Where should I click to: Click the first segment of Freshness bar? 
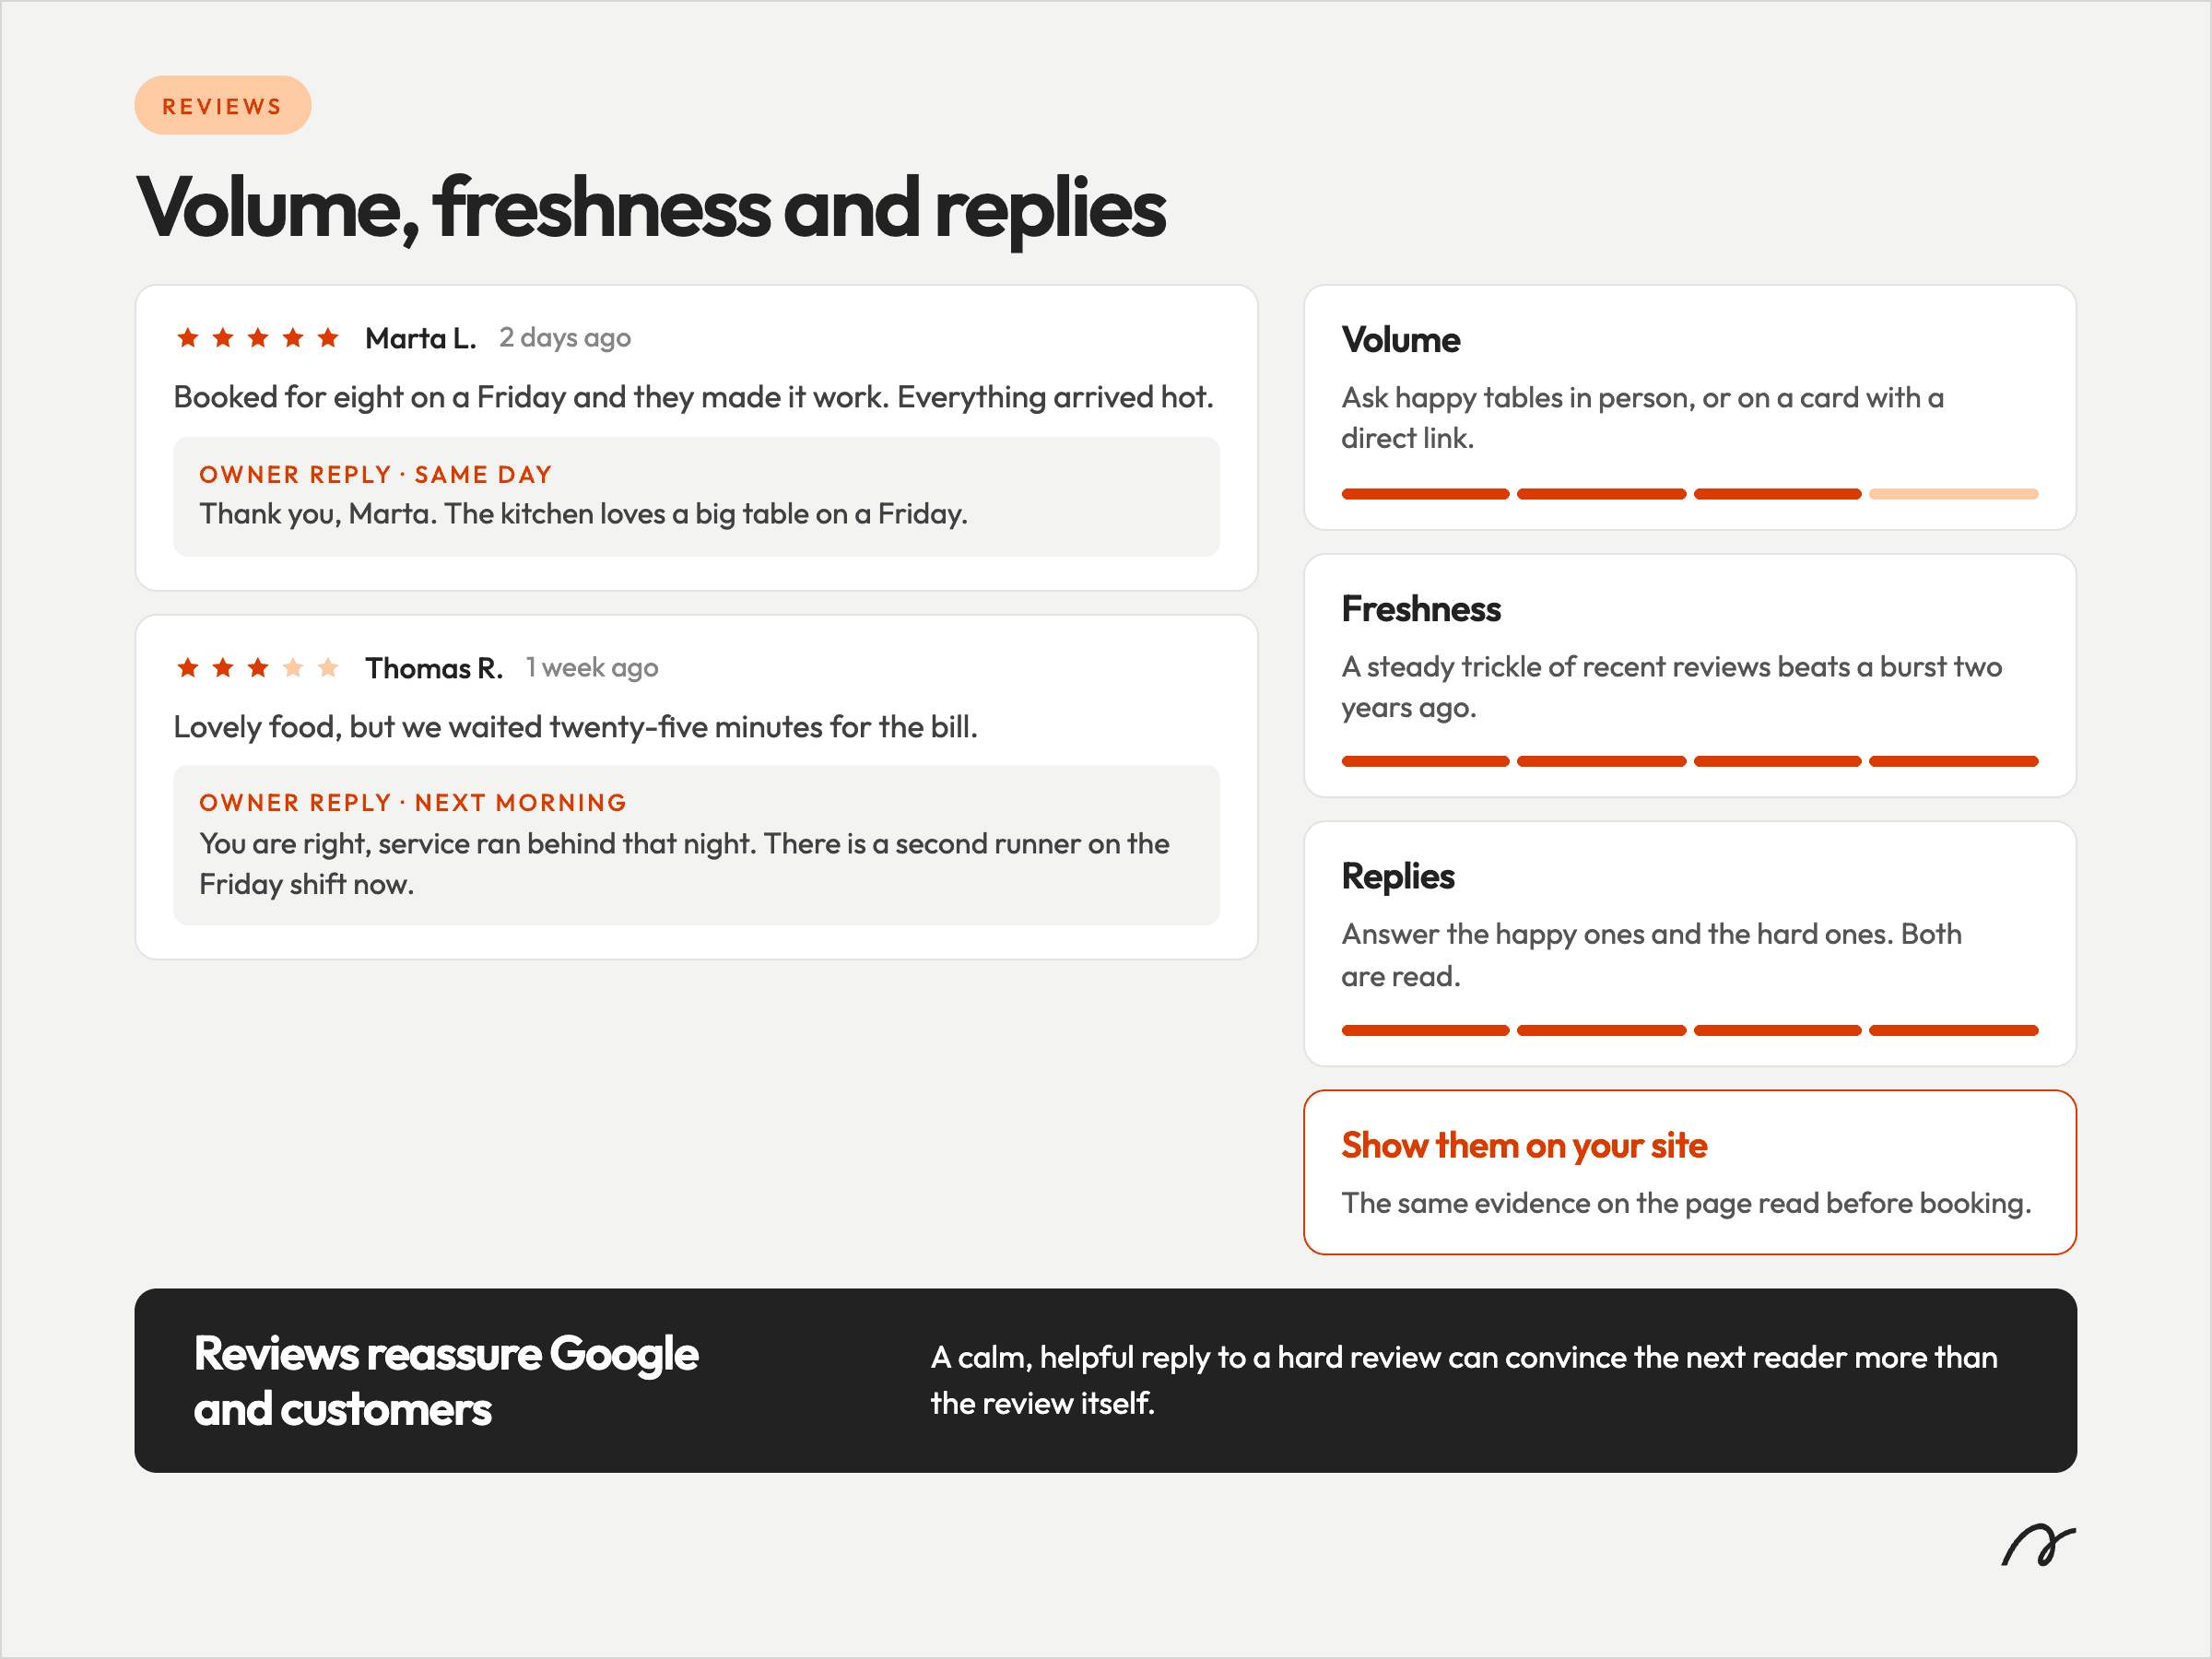pyautogui.click(x=1425, y=762)
